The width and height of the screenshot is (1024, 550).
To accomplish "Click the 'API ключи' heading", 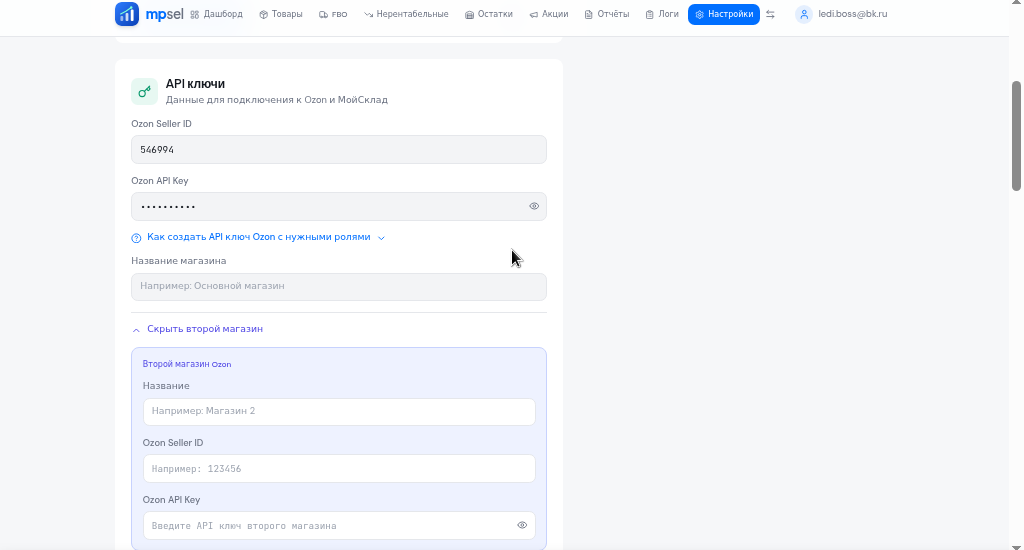I will (x=195, y=84).
